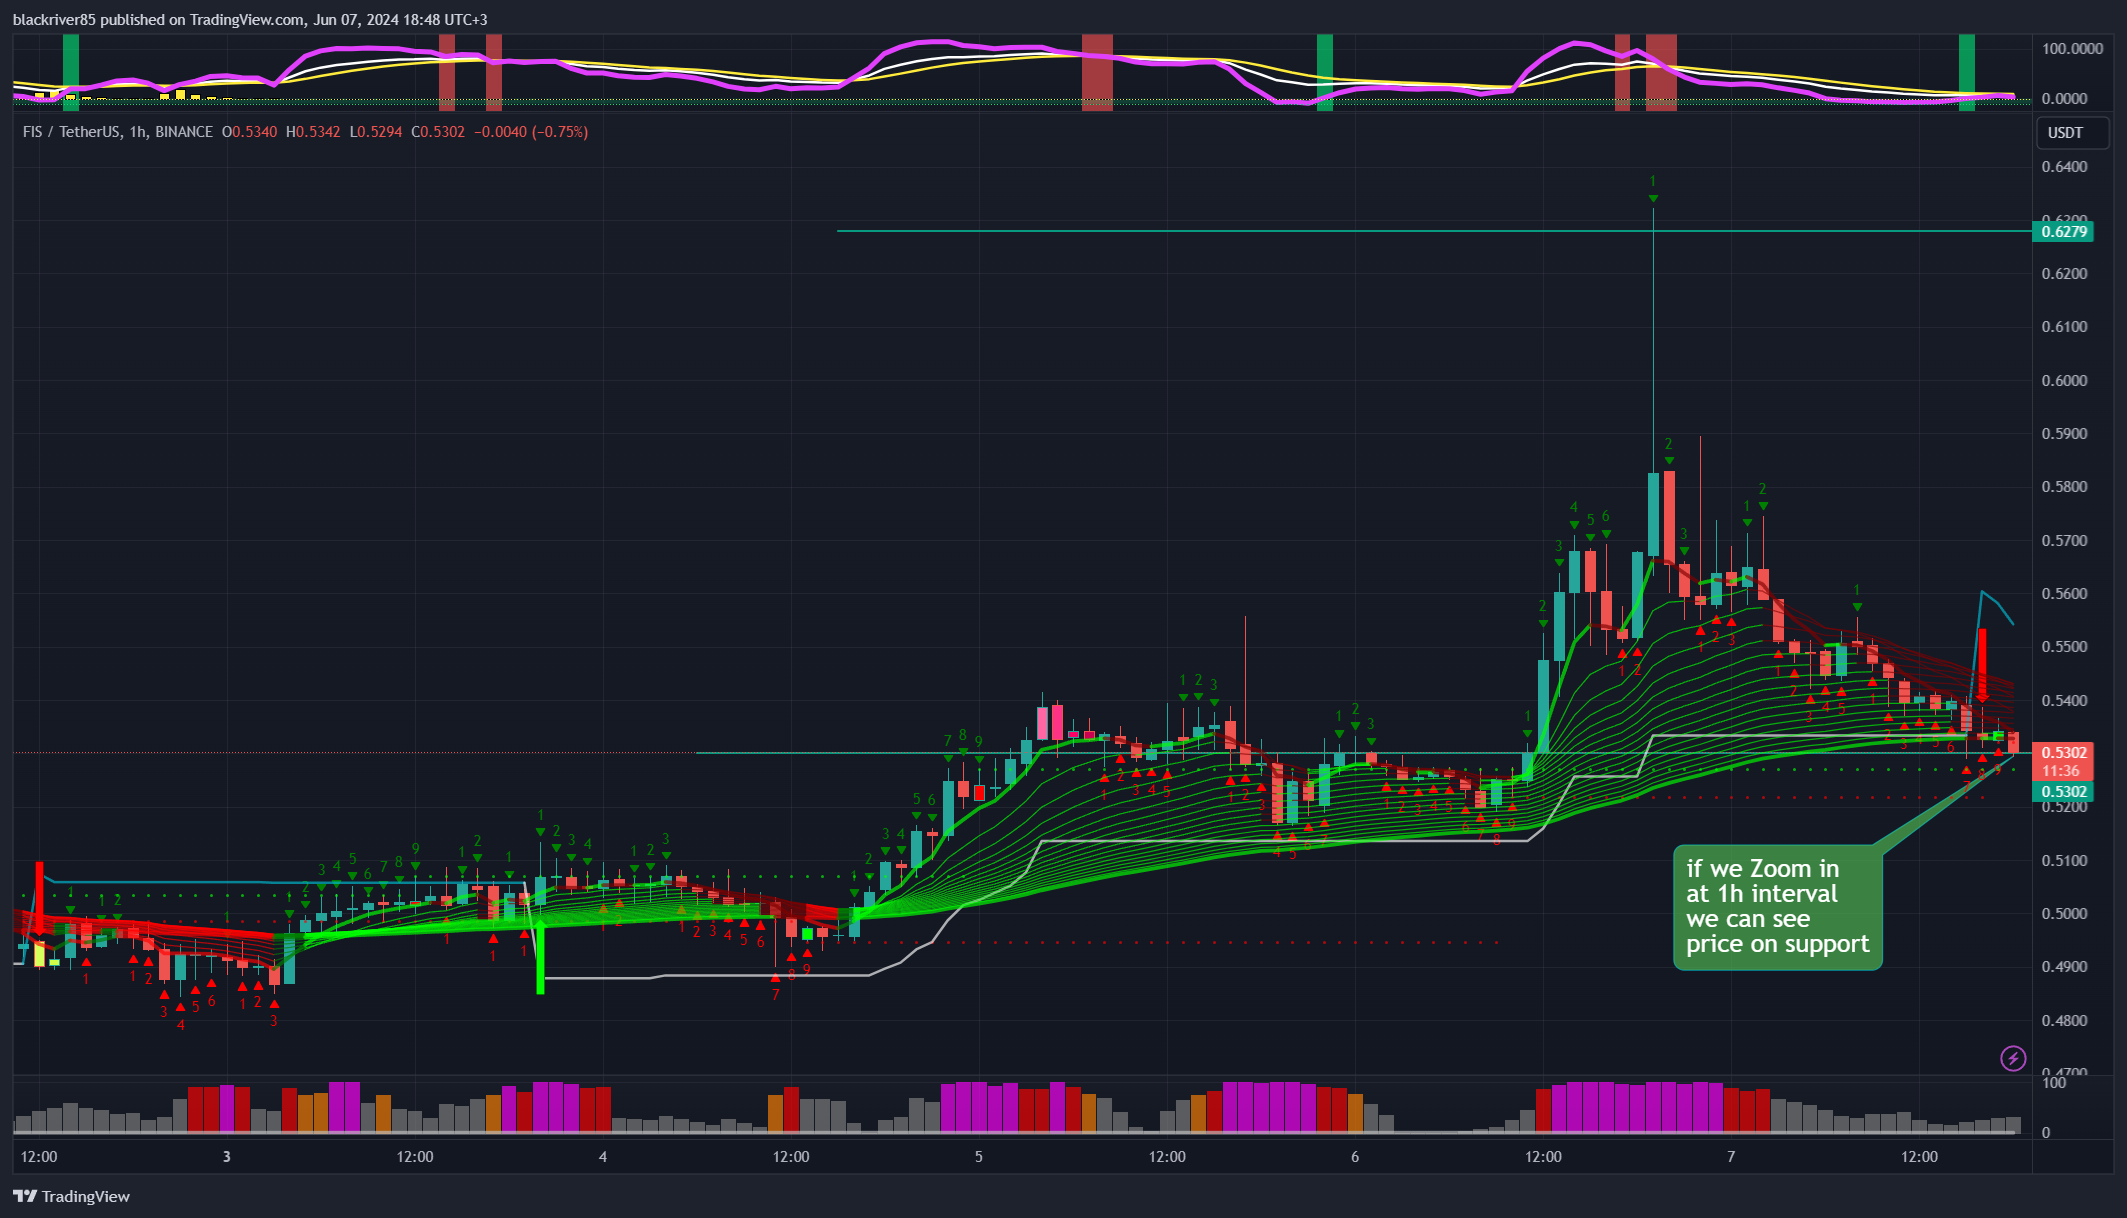2127x1218 pixels.
Task: Click the horizontal line at 0.6279
Action: 1434,231
